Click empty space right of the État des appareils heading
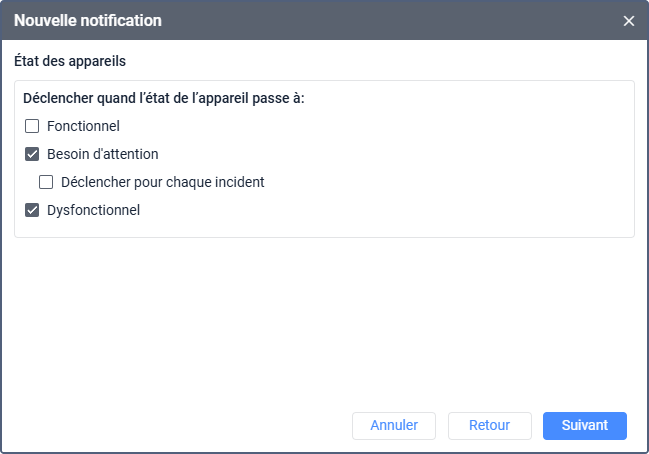649x454 pixels. [x=400, y=61]
